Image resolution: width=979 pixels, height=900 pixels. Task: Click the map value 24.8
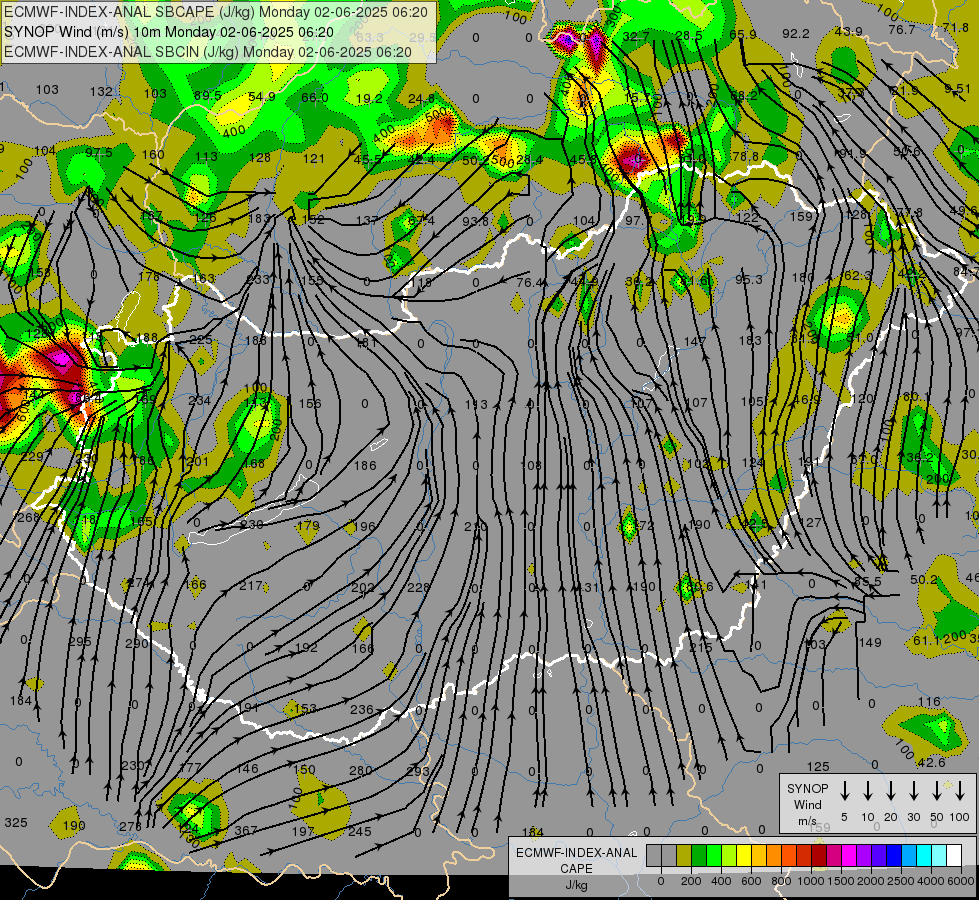421,99
